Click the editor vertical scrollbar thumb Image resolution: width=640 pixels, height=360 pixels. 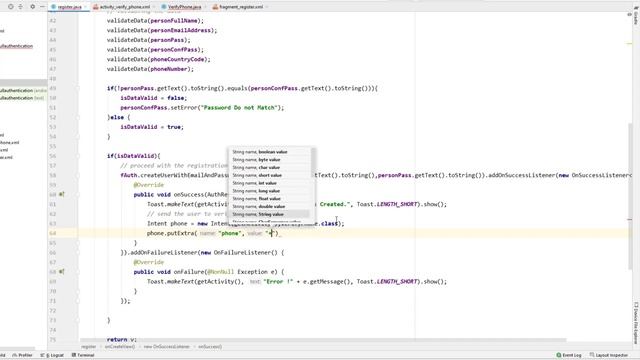coord(630,196)
